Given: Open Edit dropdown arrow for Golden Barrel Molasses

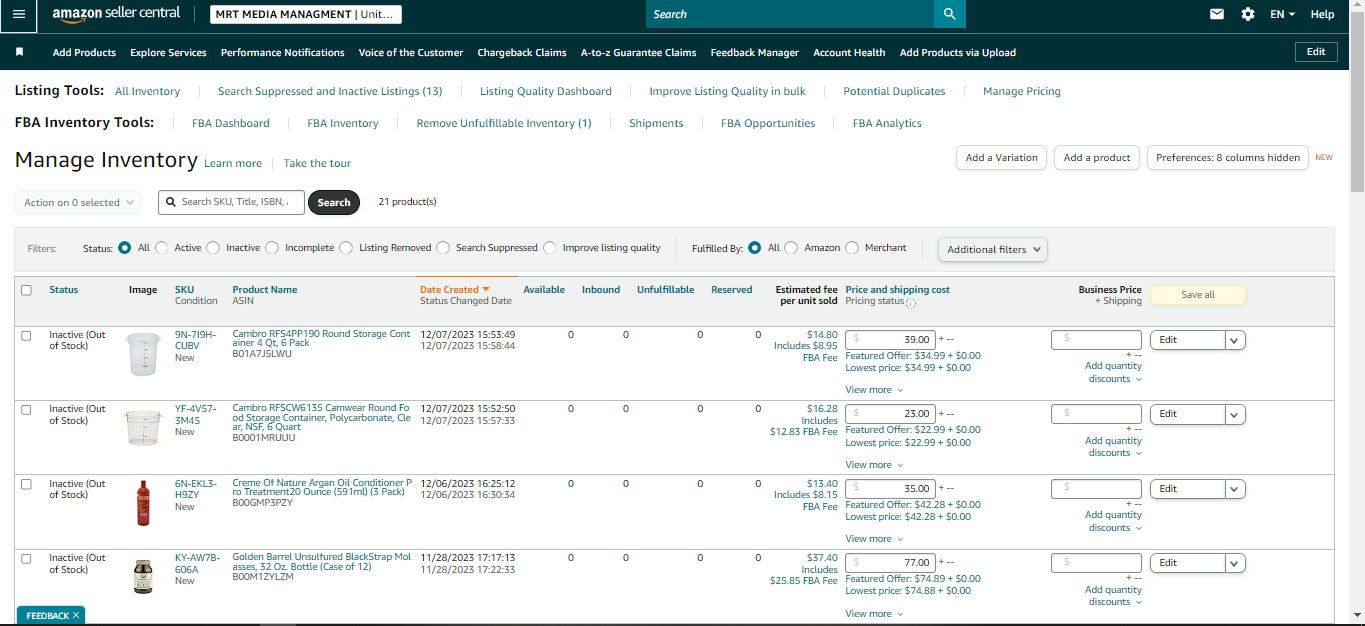Looking at the screenshot, I should pyautogui.click(x=1235, y=563).
